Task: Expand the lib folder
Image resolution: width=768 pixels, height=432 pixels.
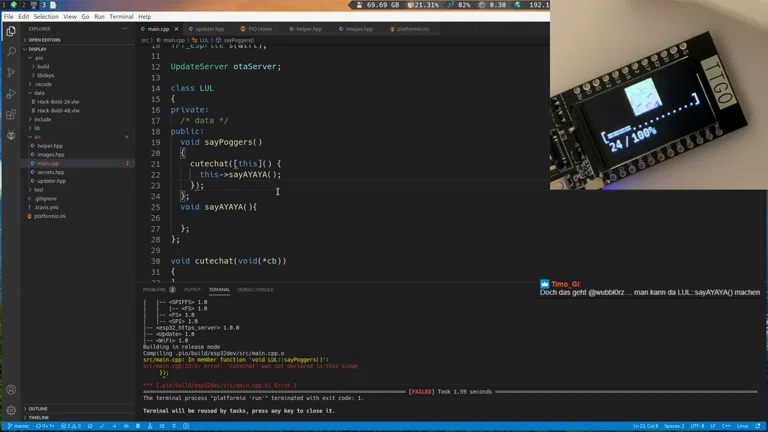Action: pos(78,128)
